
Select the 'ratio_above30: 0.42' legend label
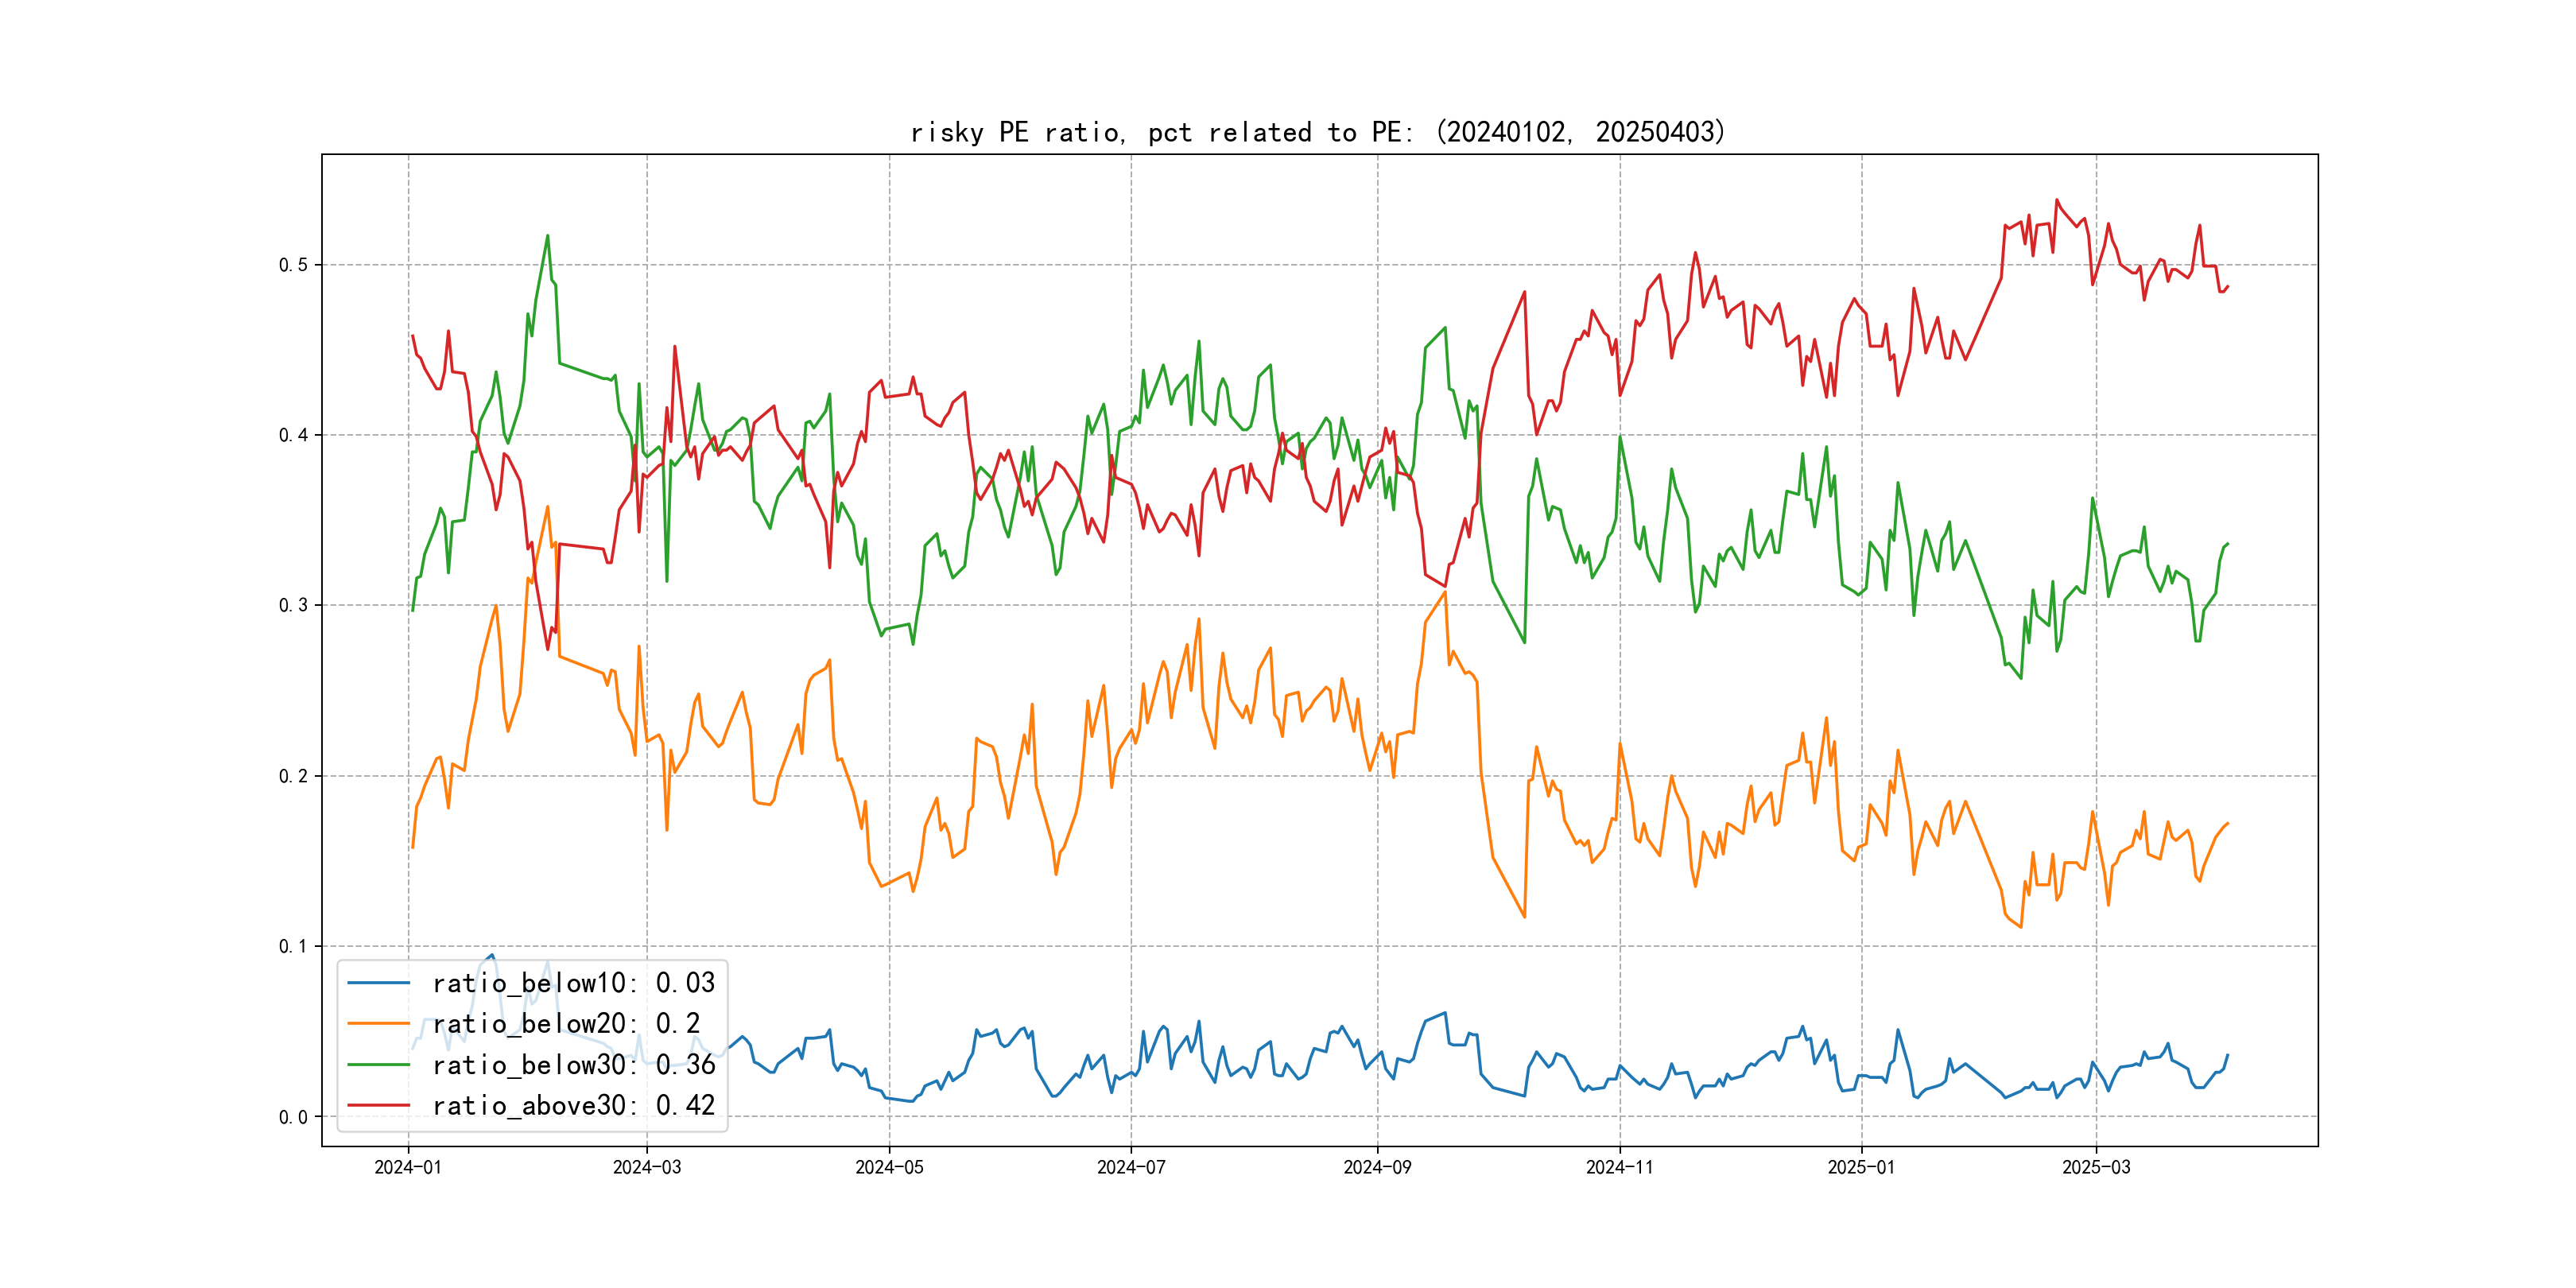573,1106
